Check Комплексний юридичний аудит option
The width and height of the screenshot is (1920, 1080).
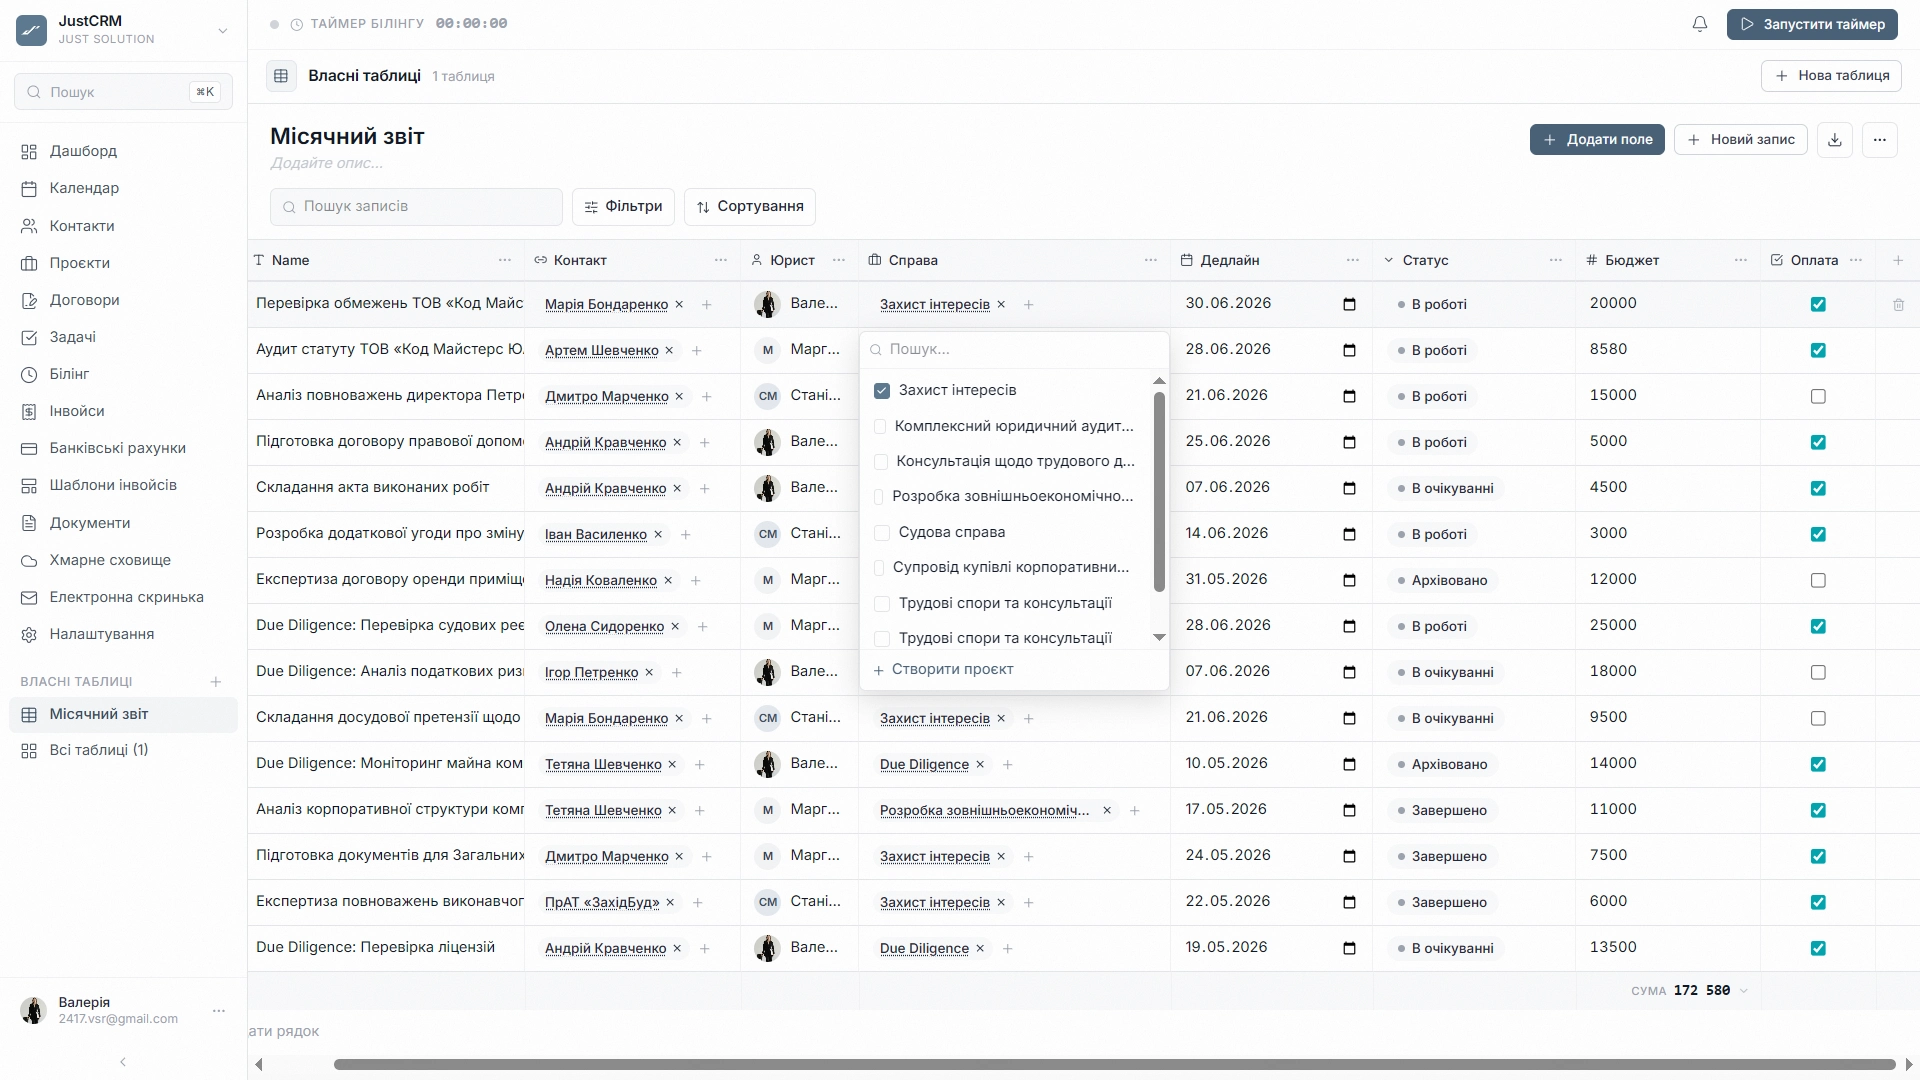[880, 426]
